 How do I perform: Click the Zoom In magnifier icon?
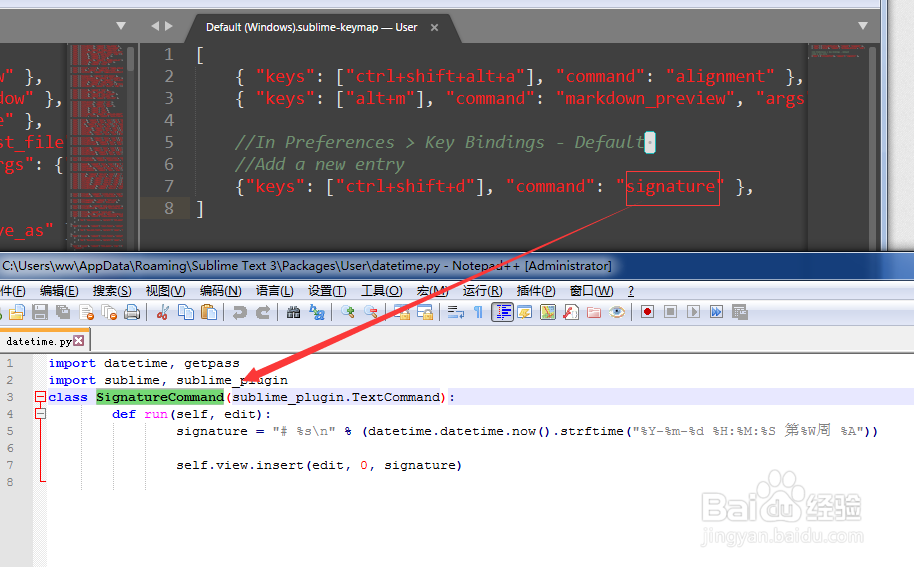(347, 312)
